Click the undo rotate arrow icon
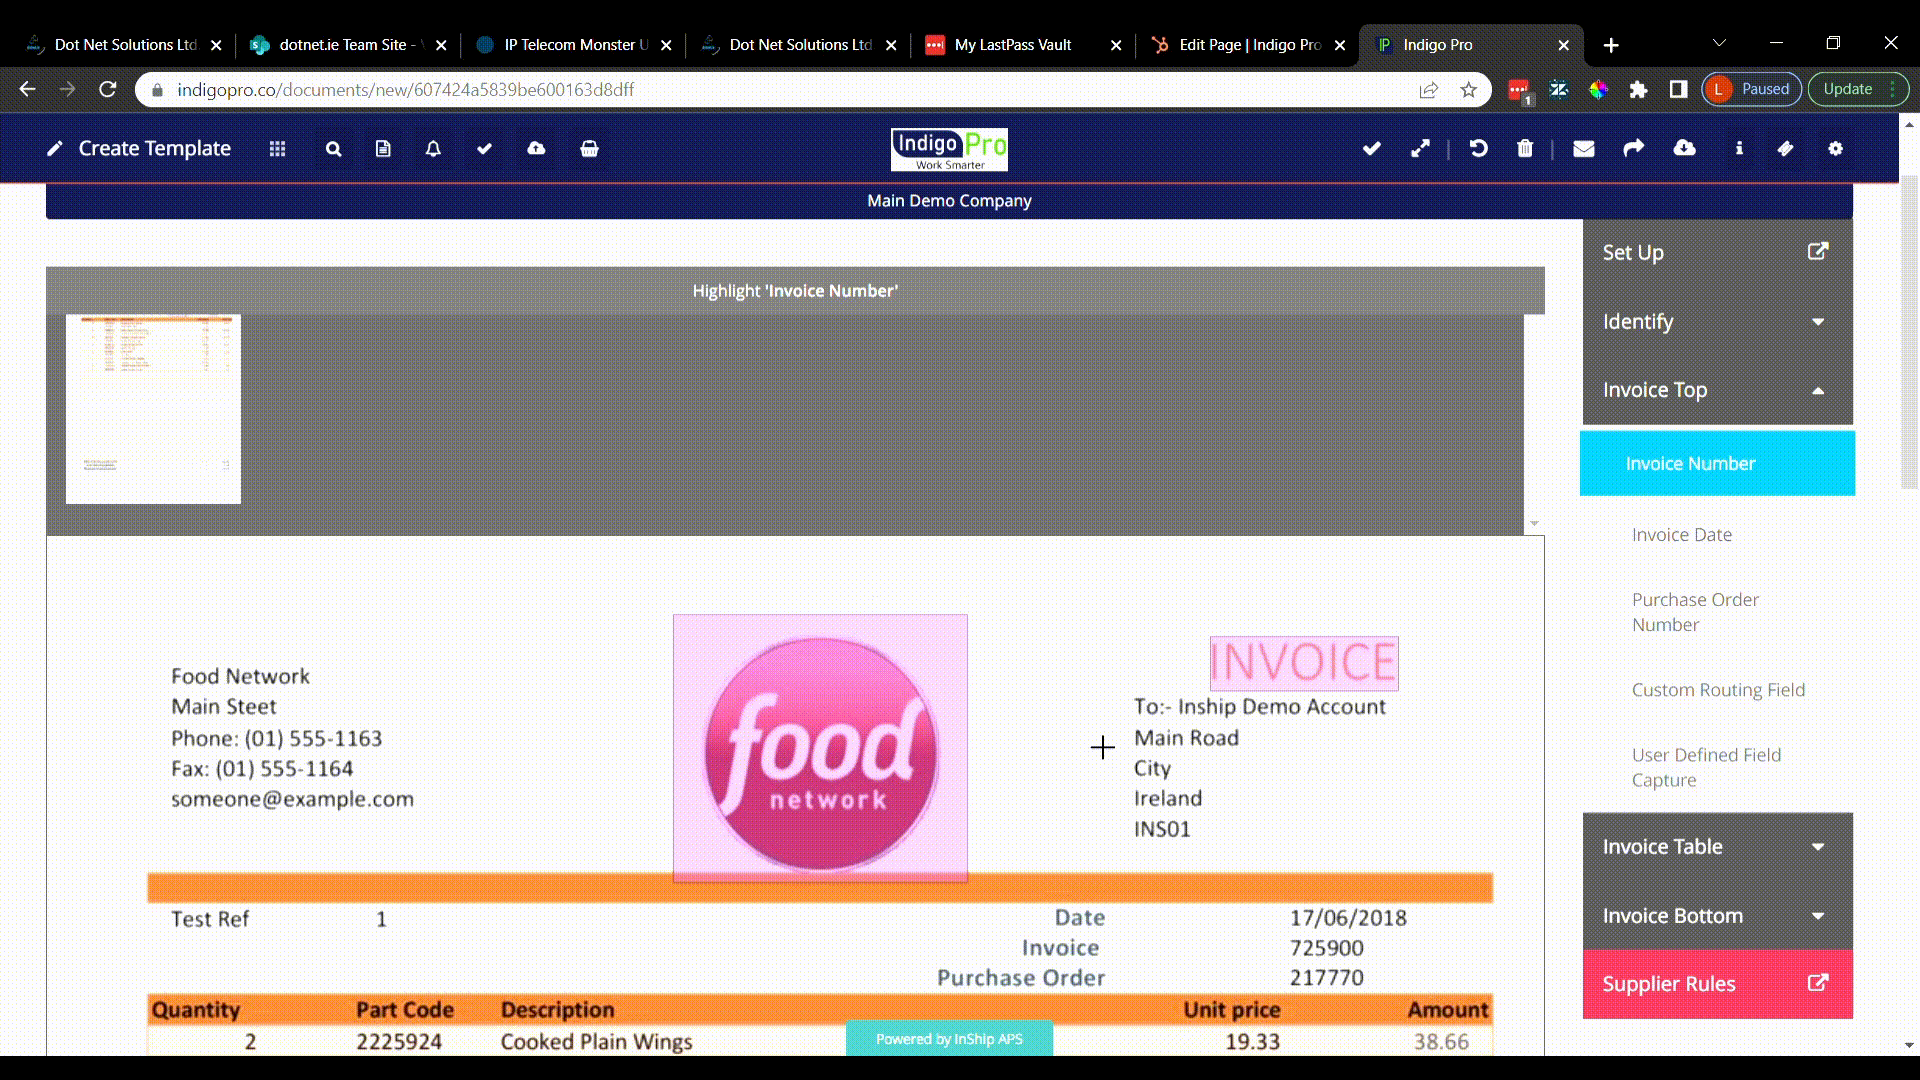The image size is (1920, 1080). 1478,148
